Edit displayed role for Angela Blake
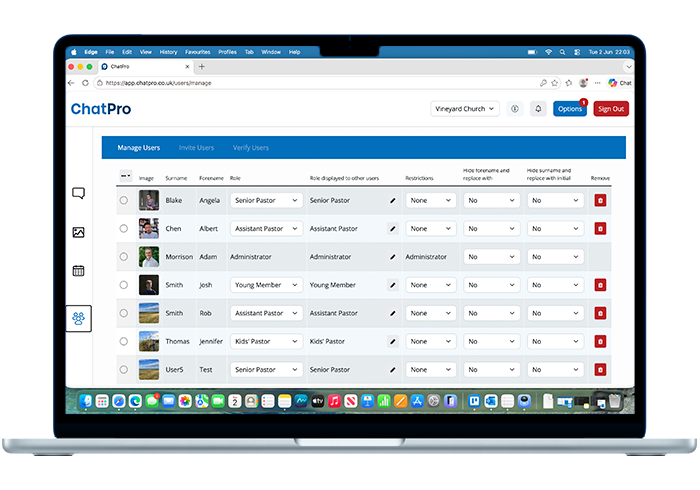Viewport: 700px width, 490px height. (x=393, y=200)
